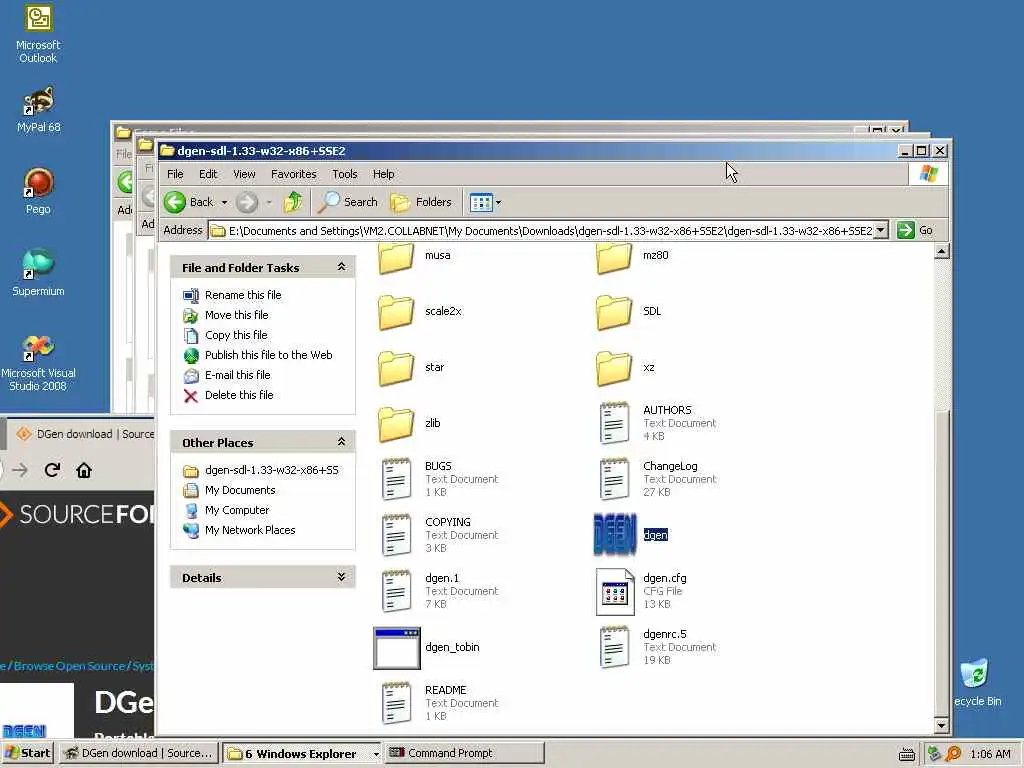Go to My Network Places
Screen dimensions: 1024x768
pyautogui.click(x=249, y=530)
